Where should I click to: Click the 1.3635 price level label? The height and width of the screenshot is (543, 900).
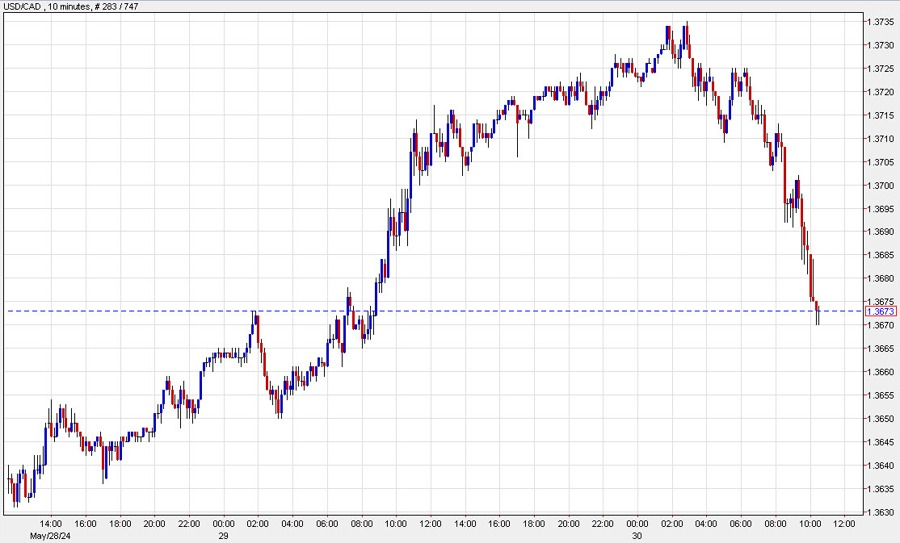(x=880, y=489)
